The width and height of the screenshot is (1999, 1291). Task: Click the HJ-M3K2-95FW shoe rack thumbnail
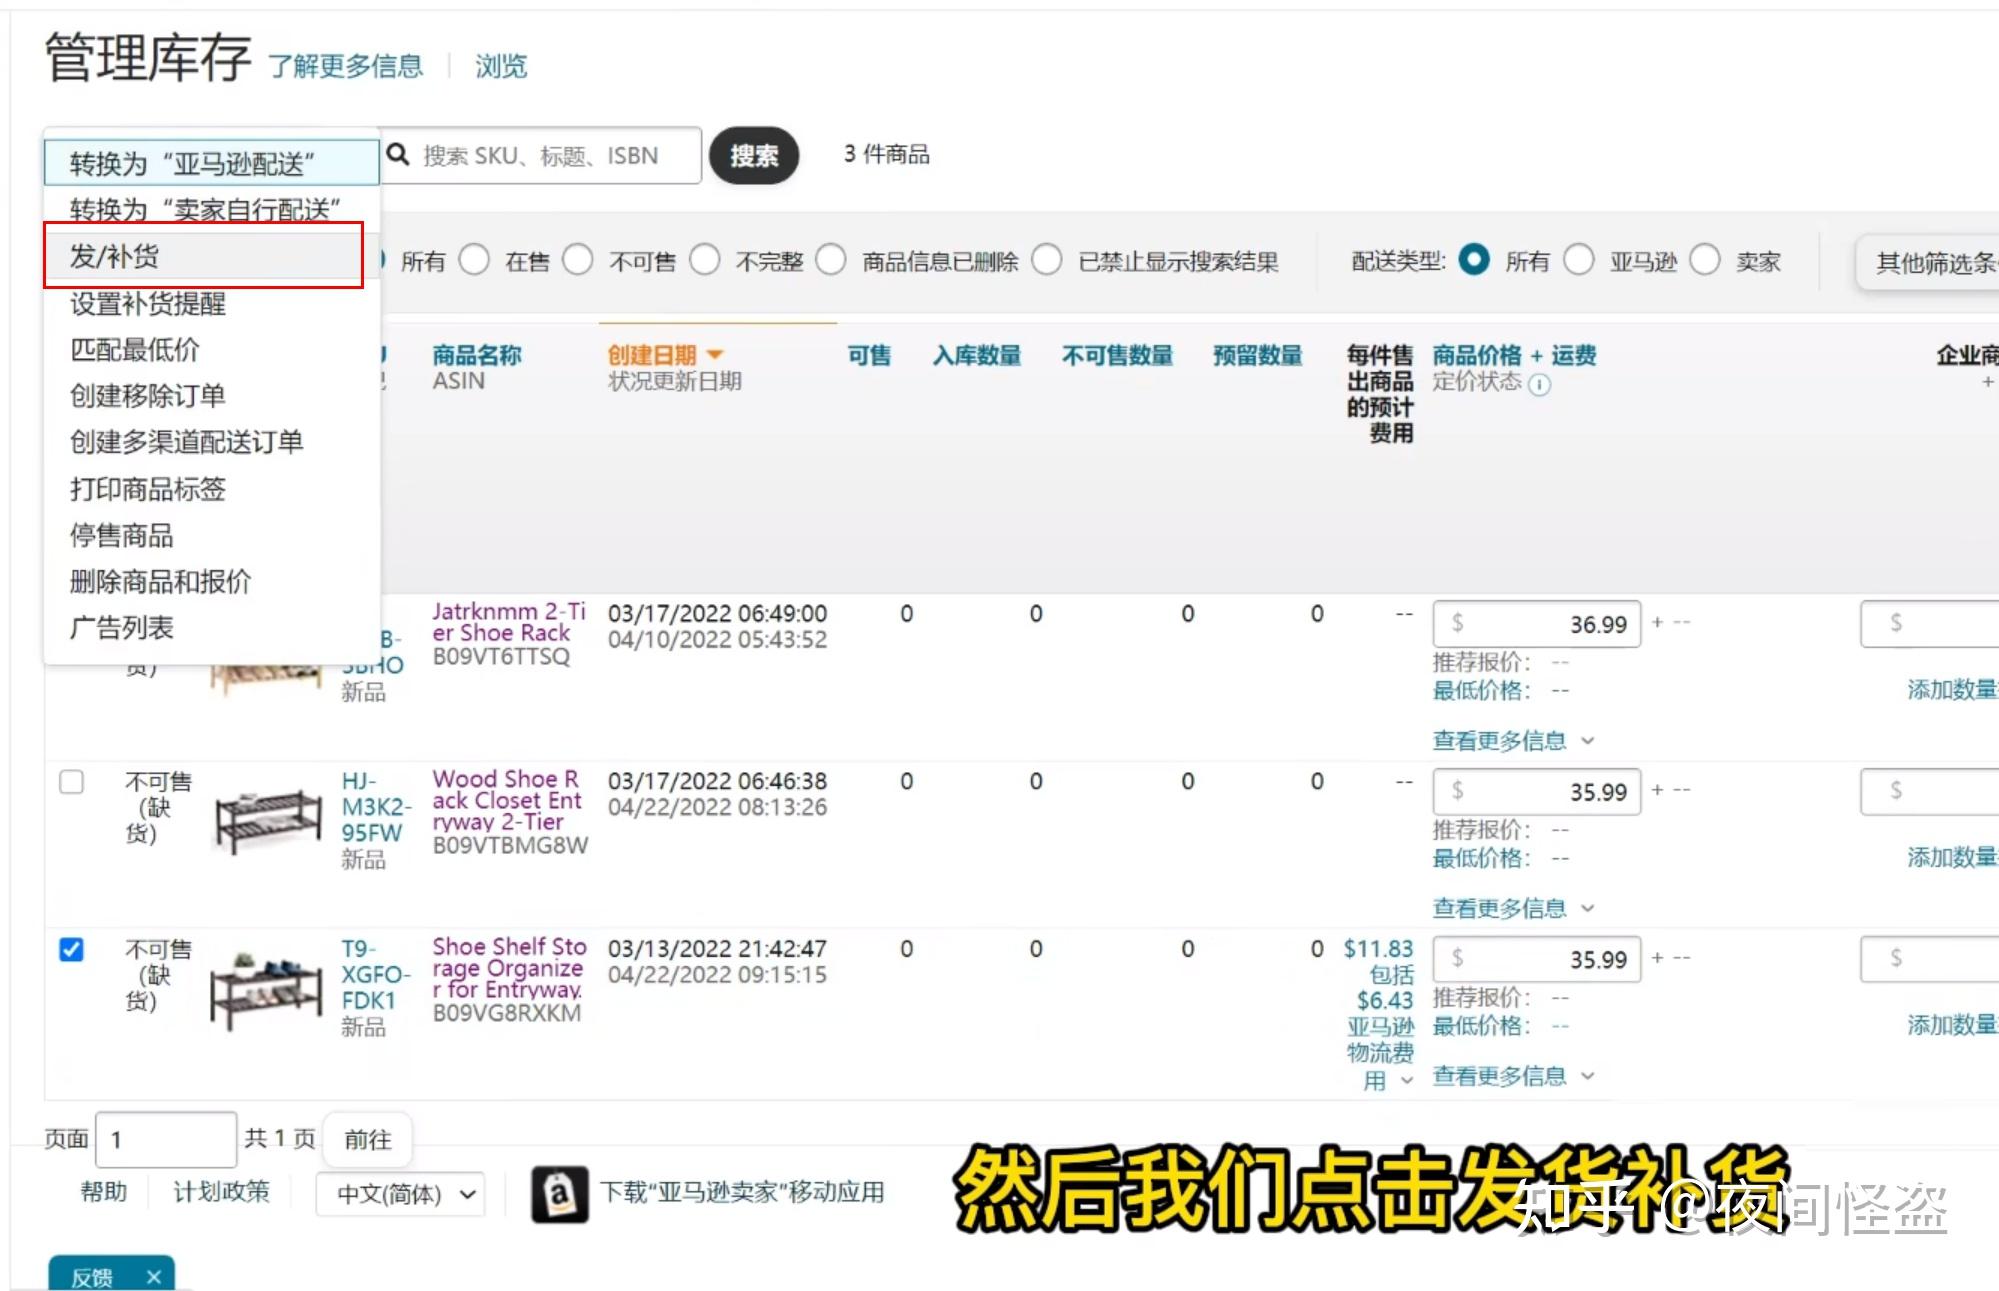[268, 820]
